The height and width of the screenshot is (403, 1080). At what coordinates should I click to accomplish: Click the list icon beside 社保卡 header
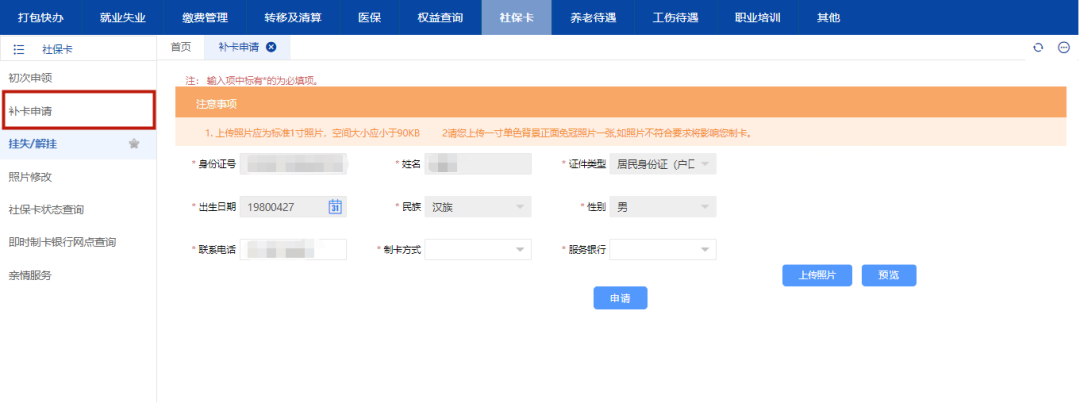[19, 50]
